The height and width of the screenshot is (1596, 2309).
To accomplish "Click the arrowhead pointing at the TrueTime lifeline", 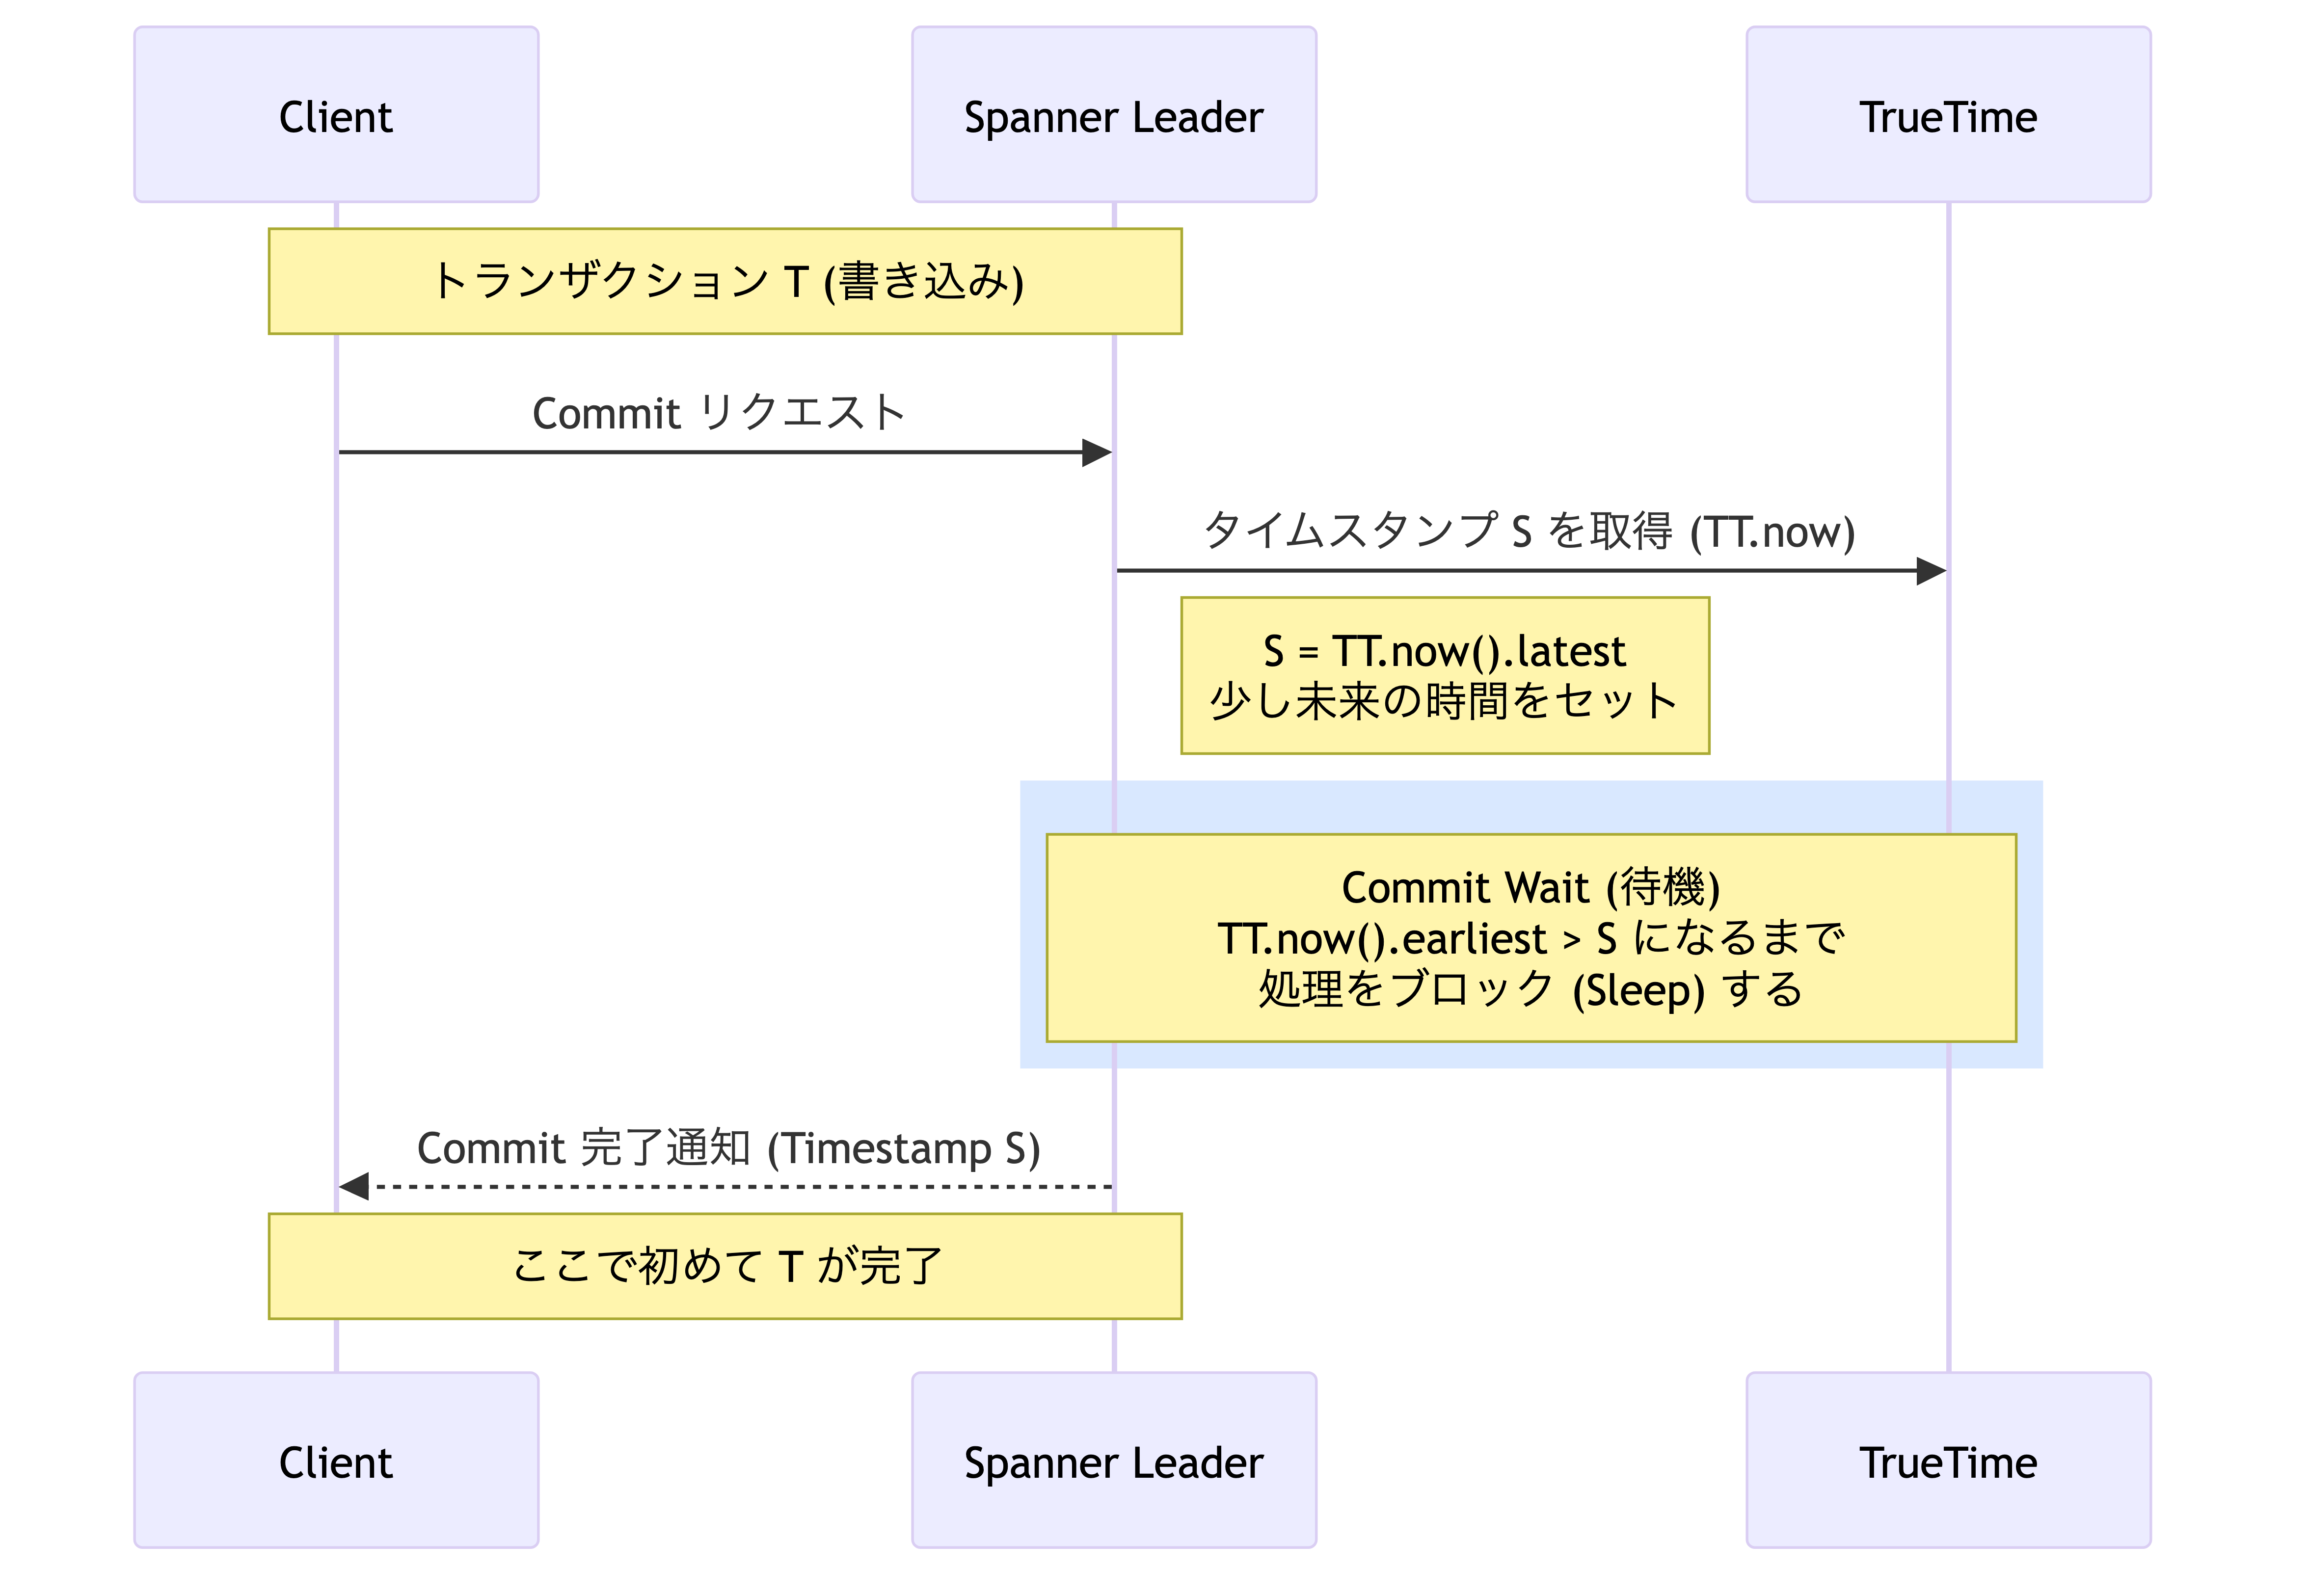I will (x=1931, y=571).
